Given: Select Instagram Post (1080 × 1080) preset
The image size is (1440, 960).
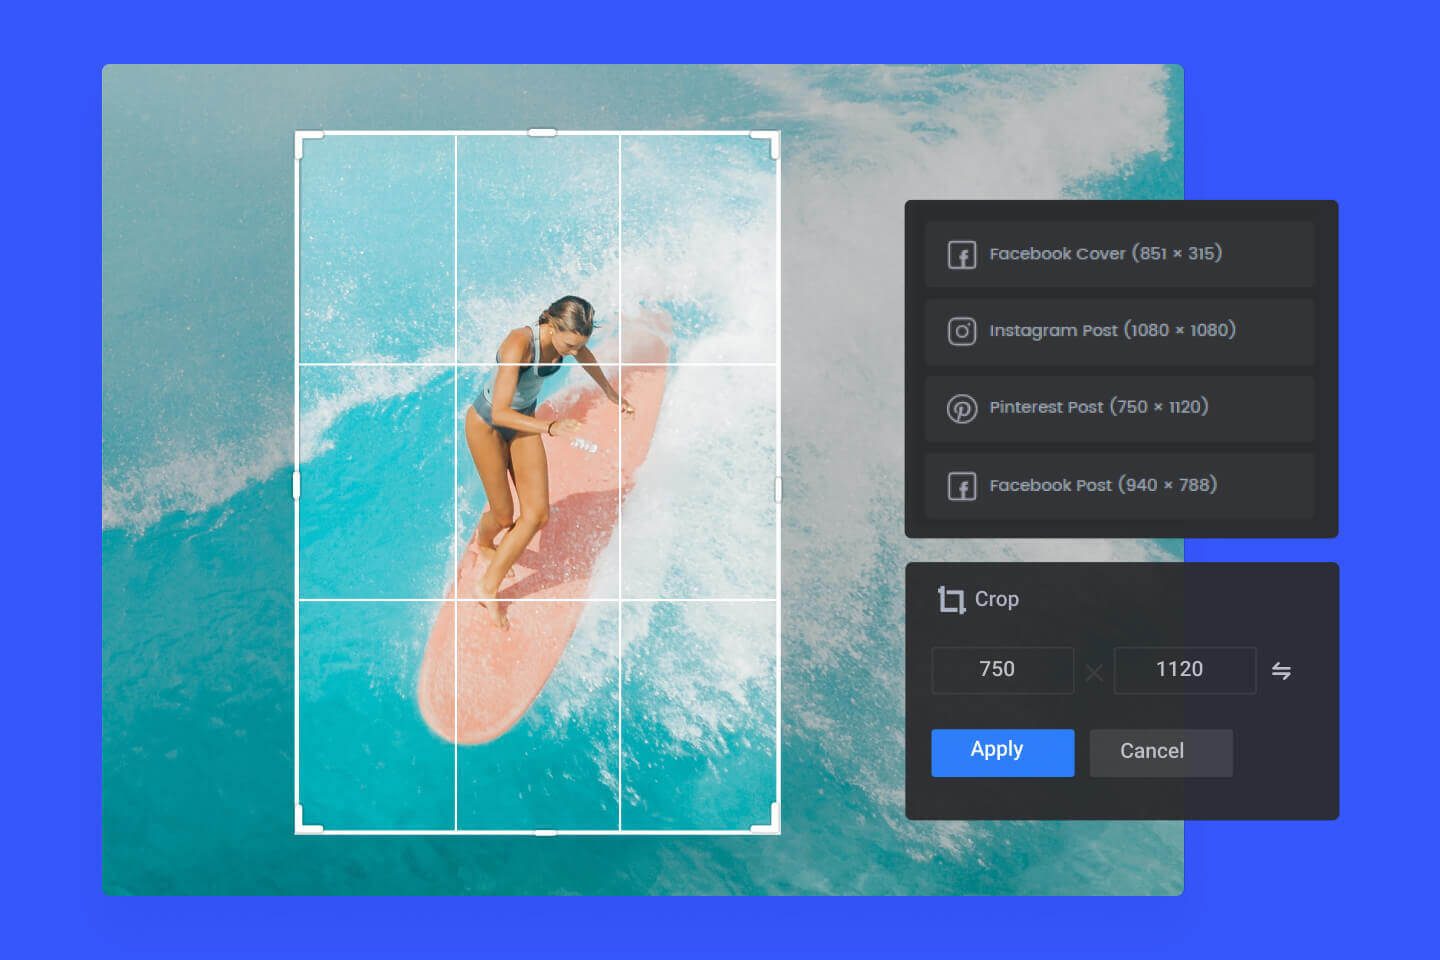Looking at the screenshot, I should coord(1118,331).
